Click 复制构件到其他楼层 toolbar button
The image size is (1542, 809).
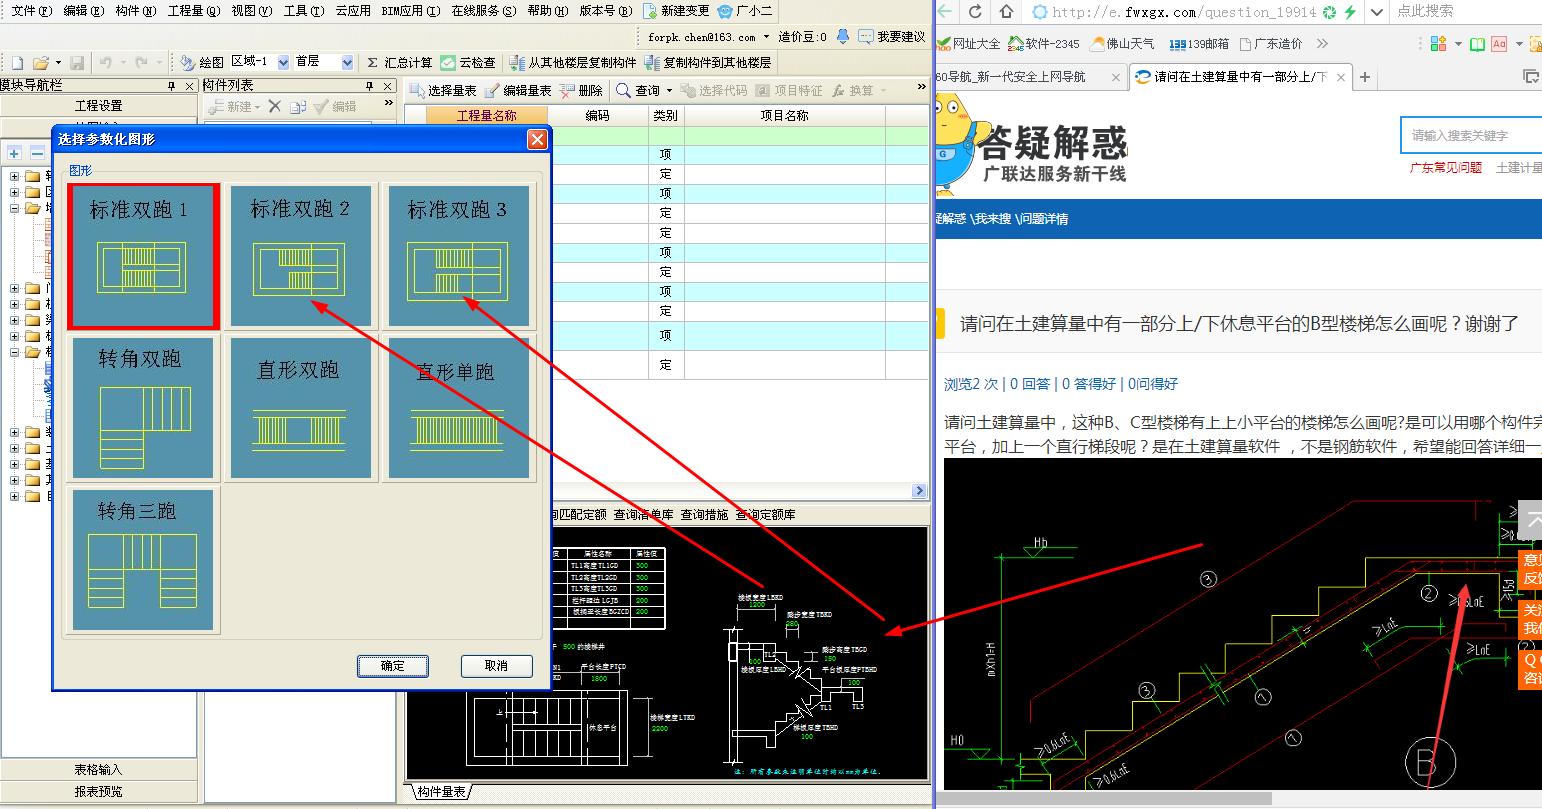point(708,62)
